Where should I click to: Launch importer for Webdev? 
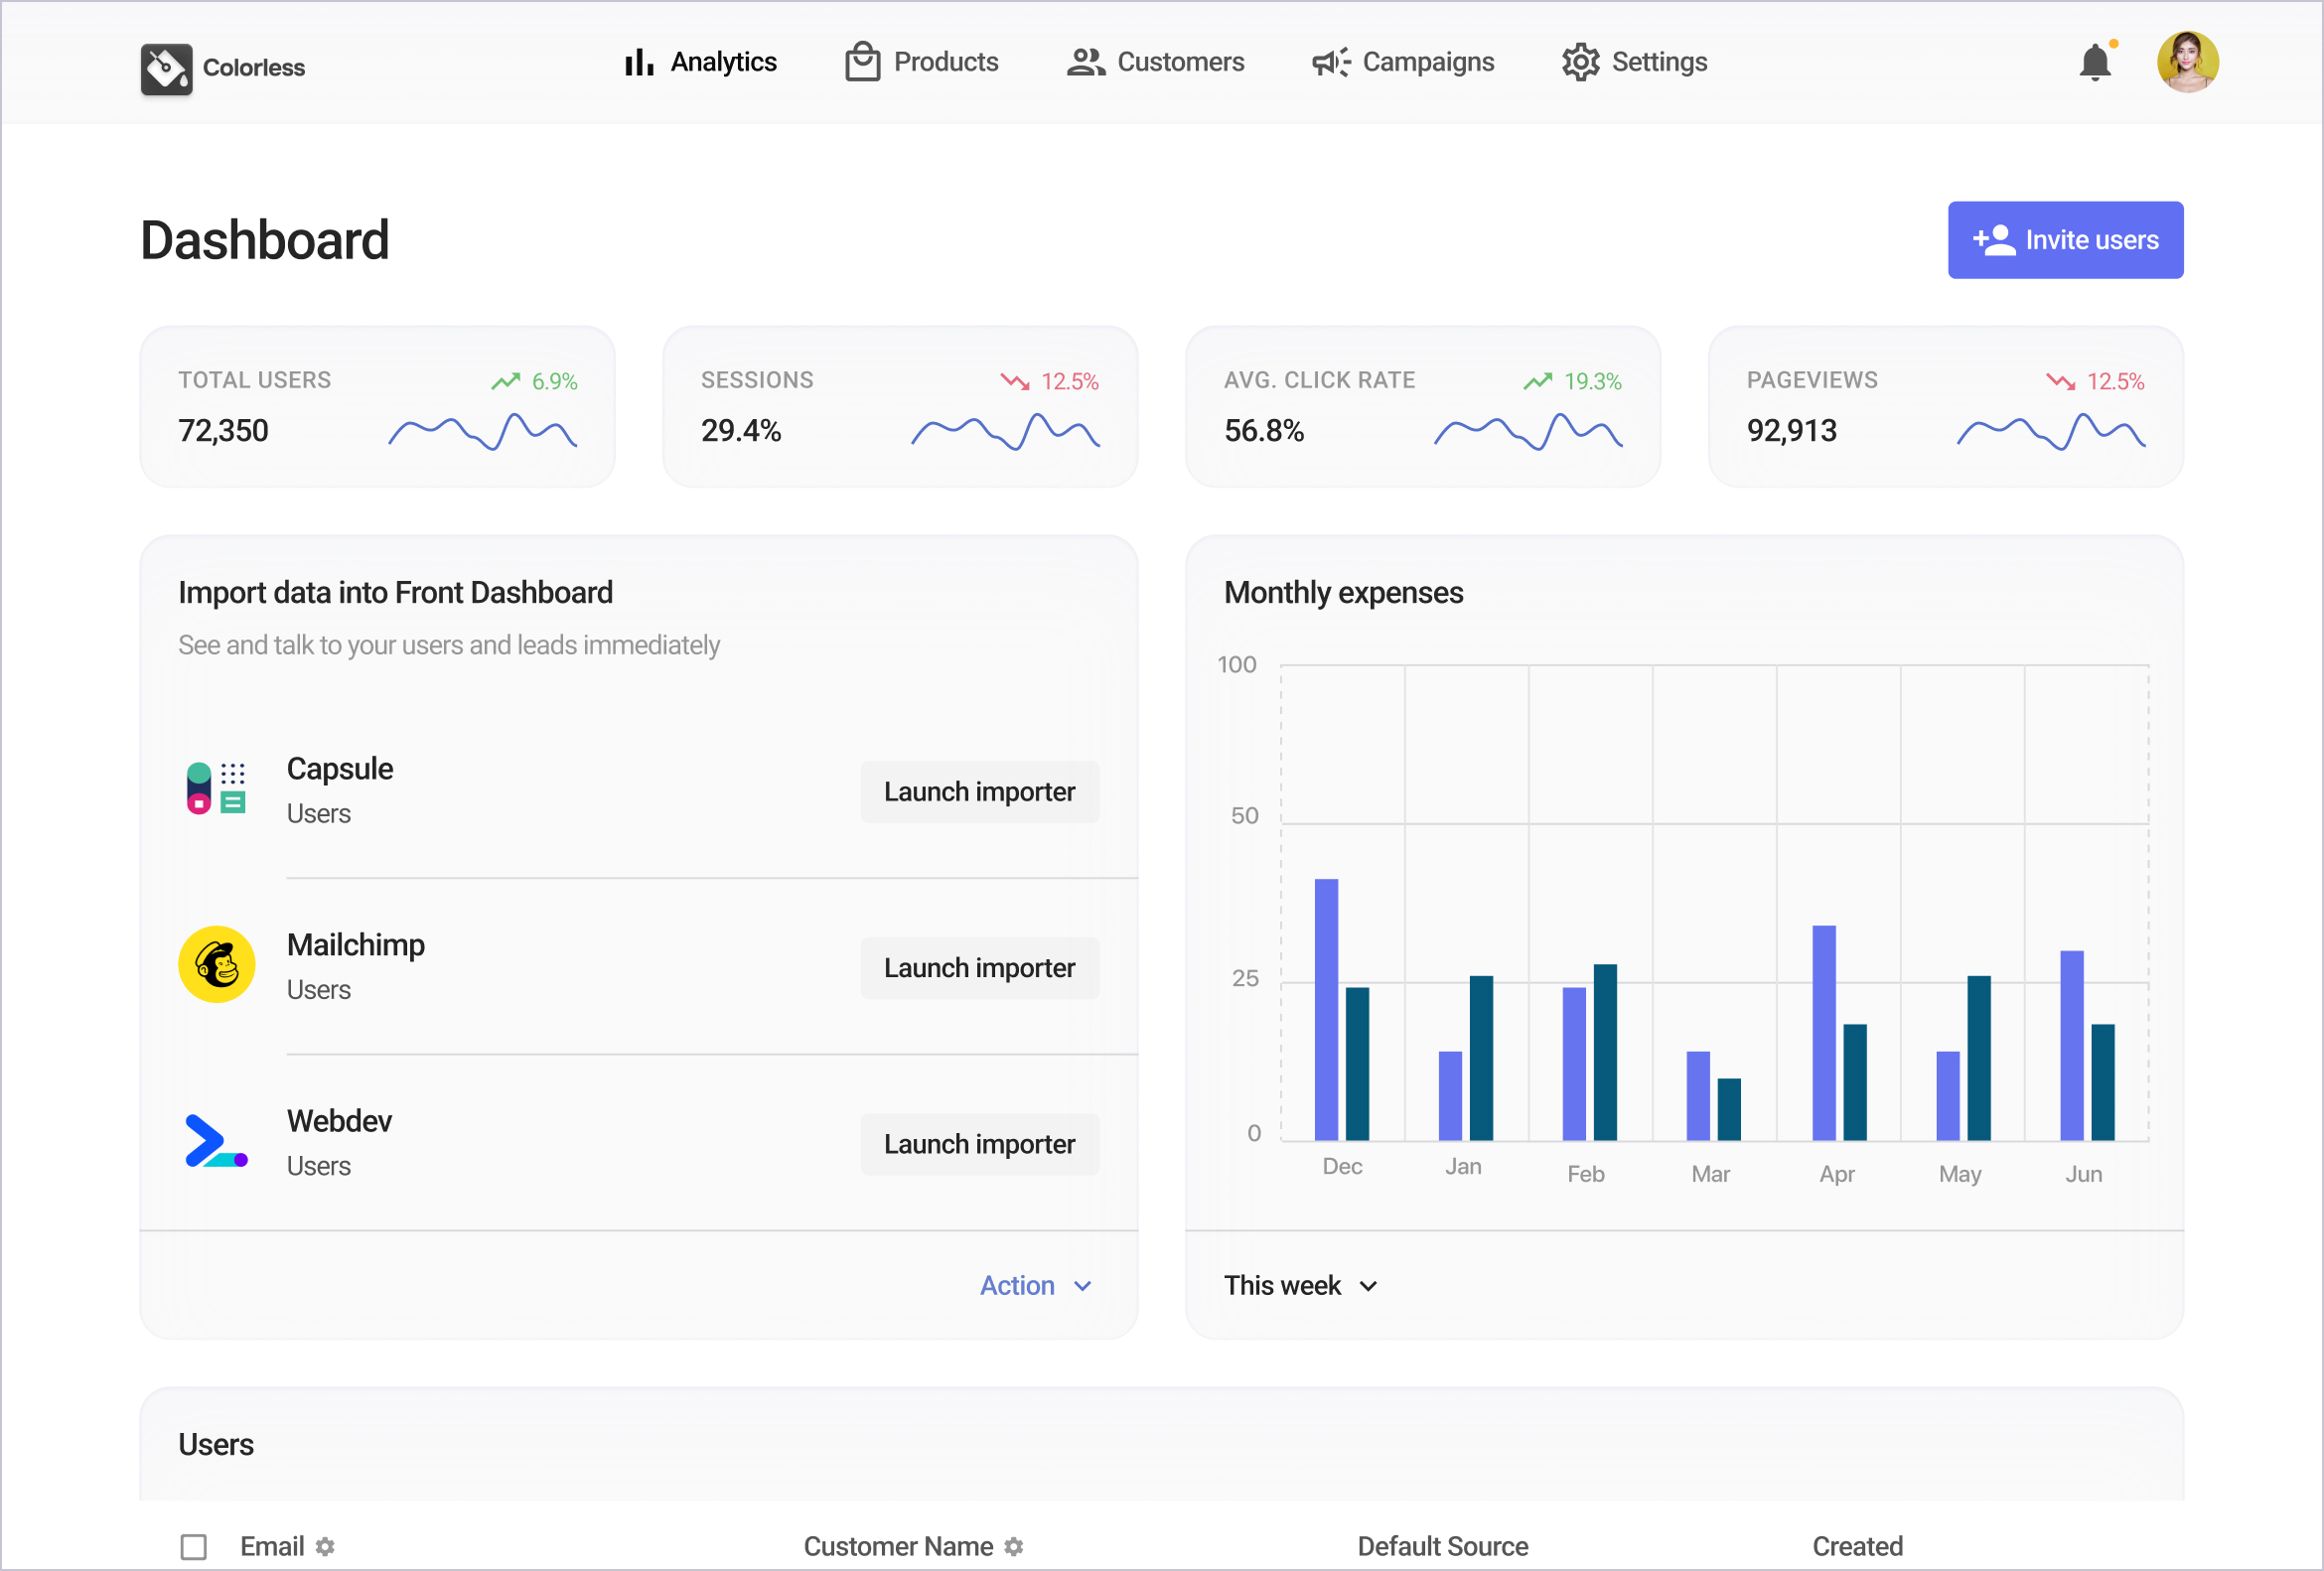(979, 1144)
